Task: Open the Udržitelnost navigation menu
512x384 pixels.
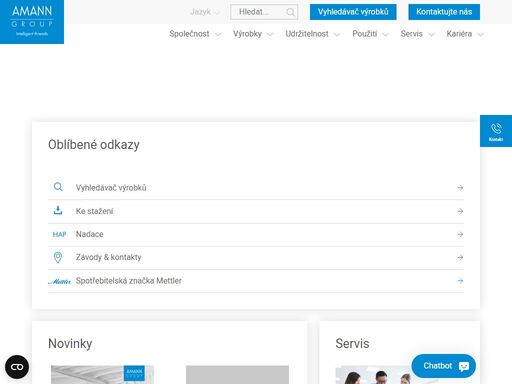Action: [313, 34]
